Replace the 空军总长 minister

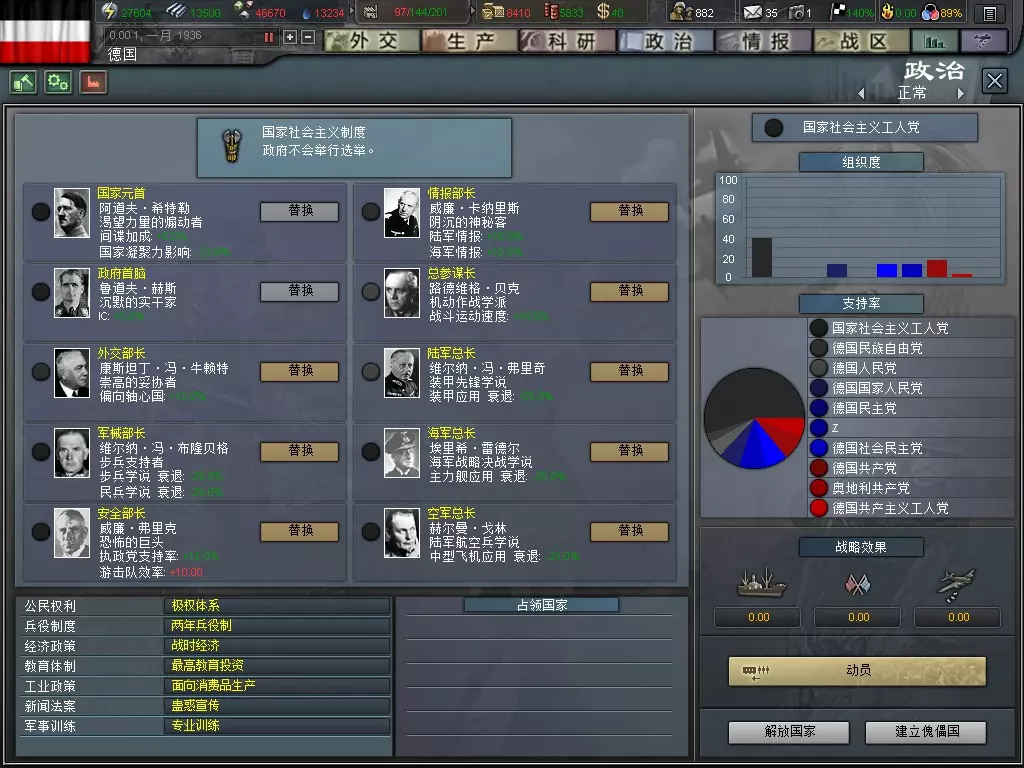[630, 532]
